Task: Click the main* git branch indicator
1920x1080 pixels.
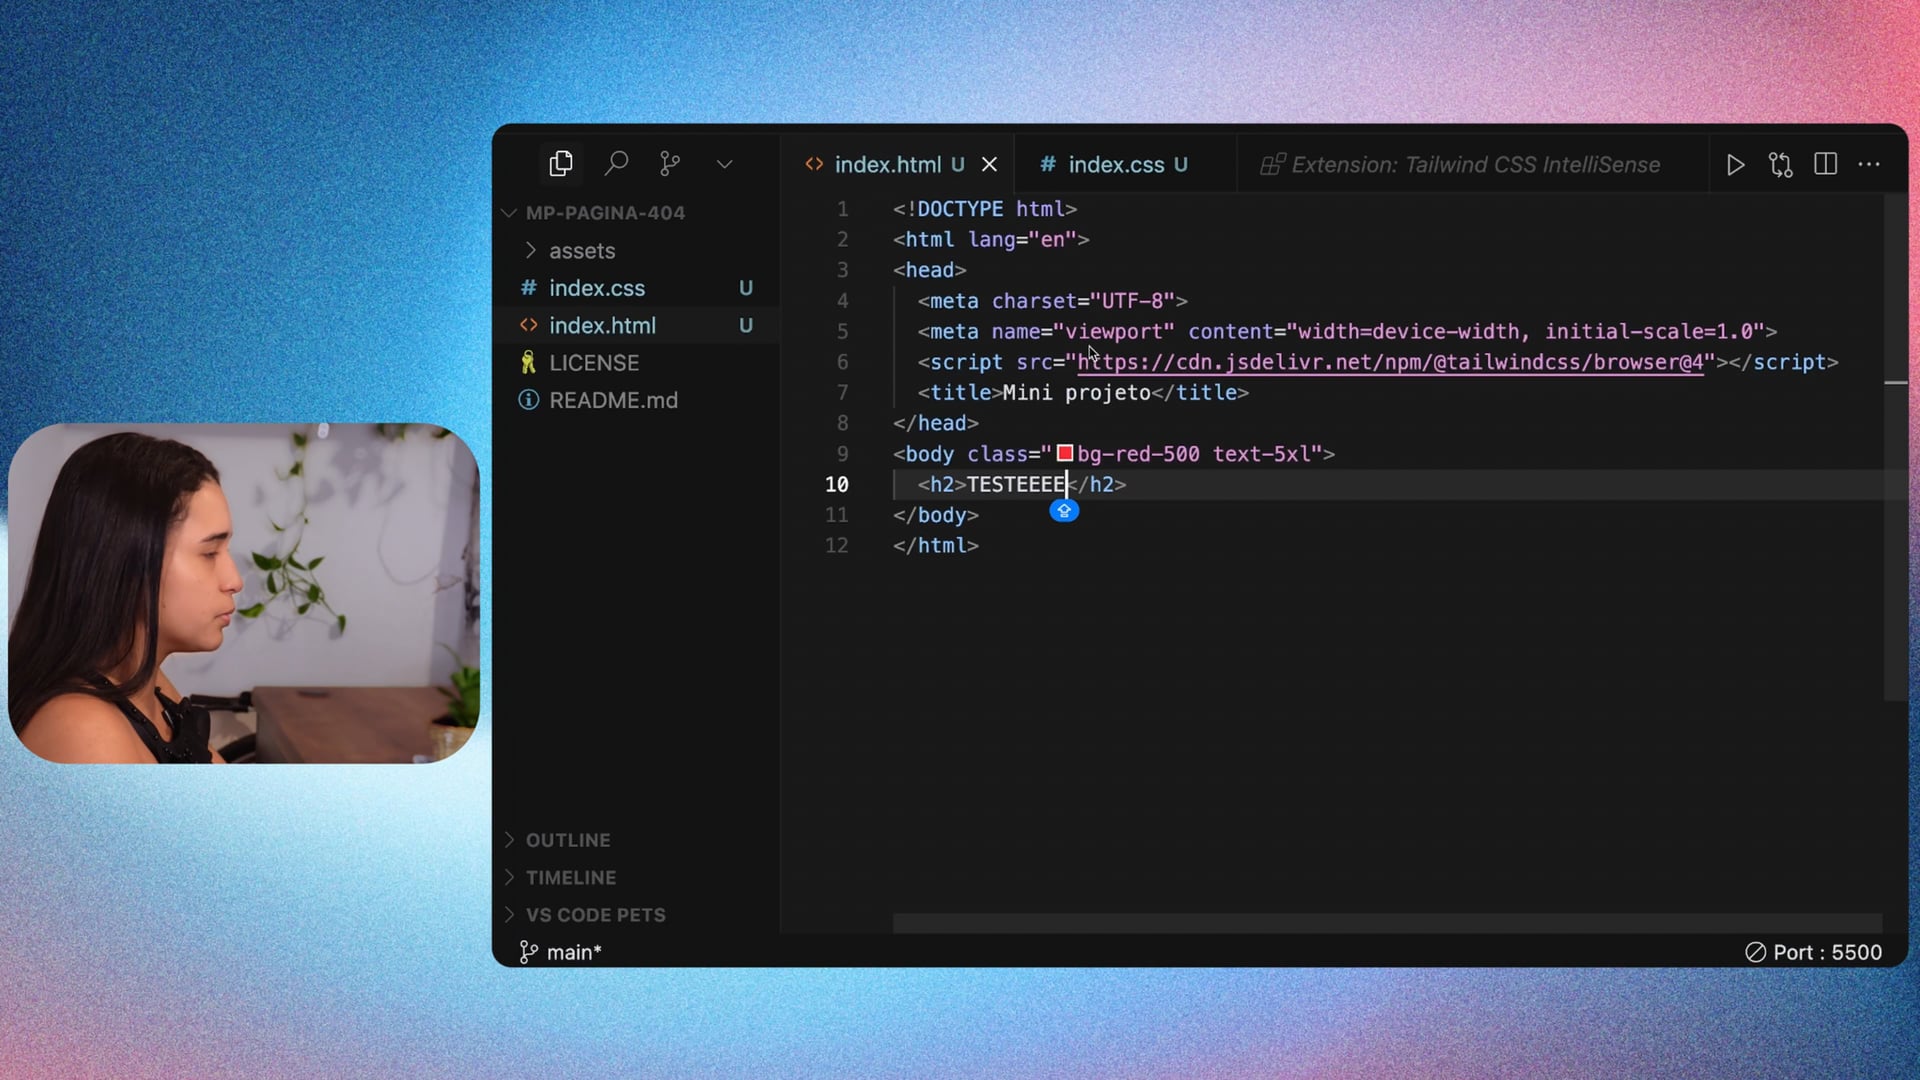Action: [x=561, y=952]
